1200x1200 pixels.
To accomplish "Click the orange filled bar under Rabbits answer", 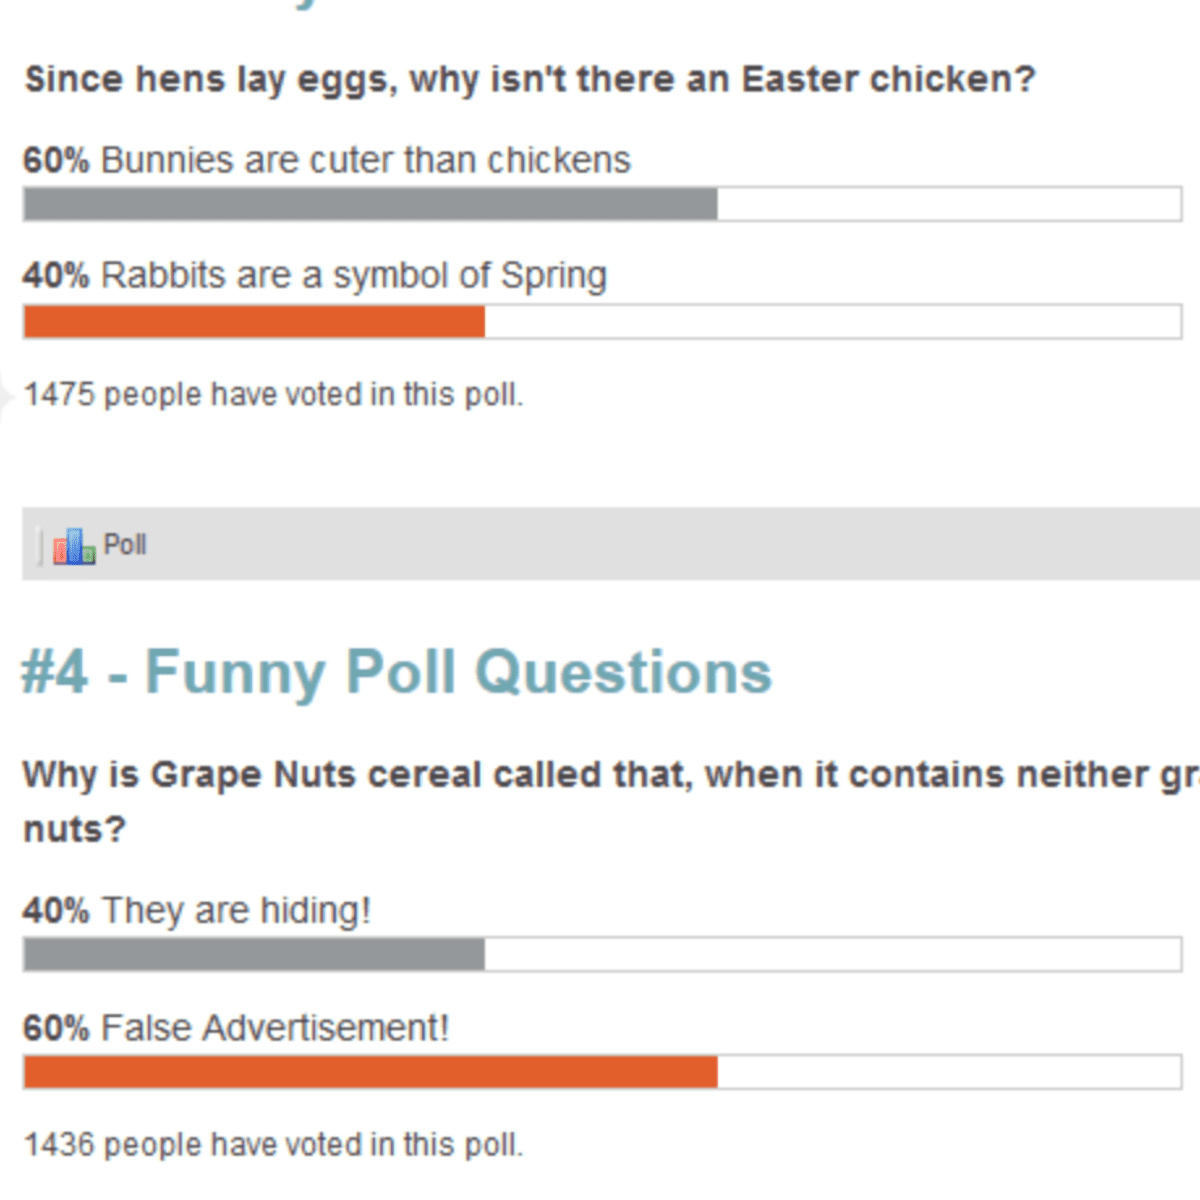I will (x=254, y=322).
